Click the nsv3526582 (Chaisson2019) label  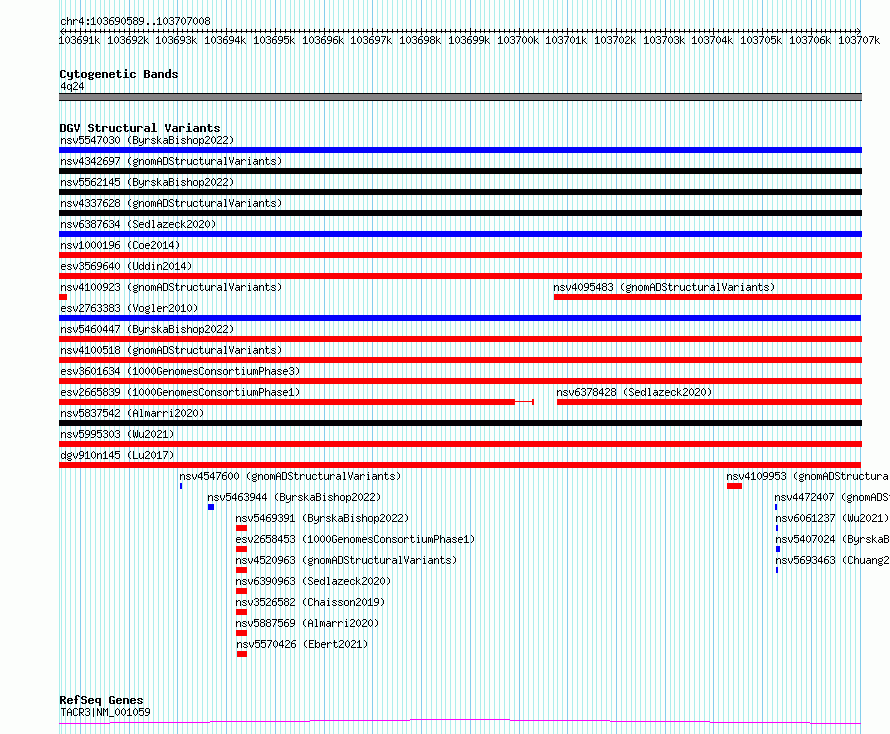coord(310,602)
